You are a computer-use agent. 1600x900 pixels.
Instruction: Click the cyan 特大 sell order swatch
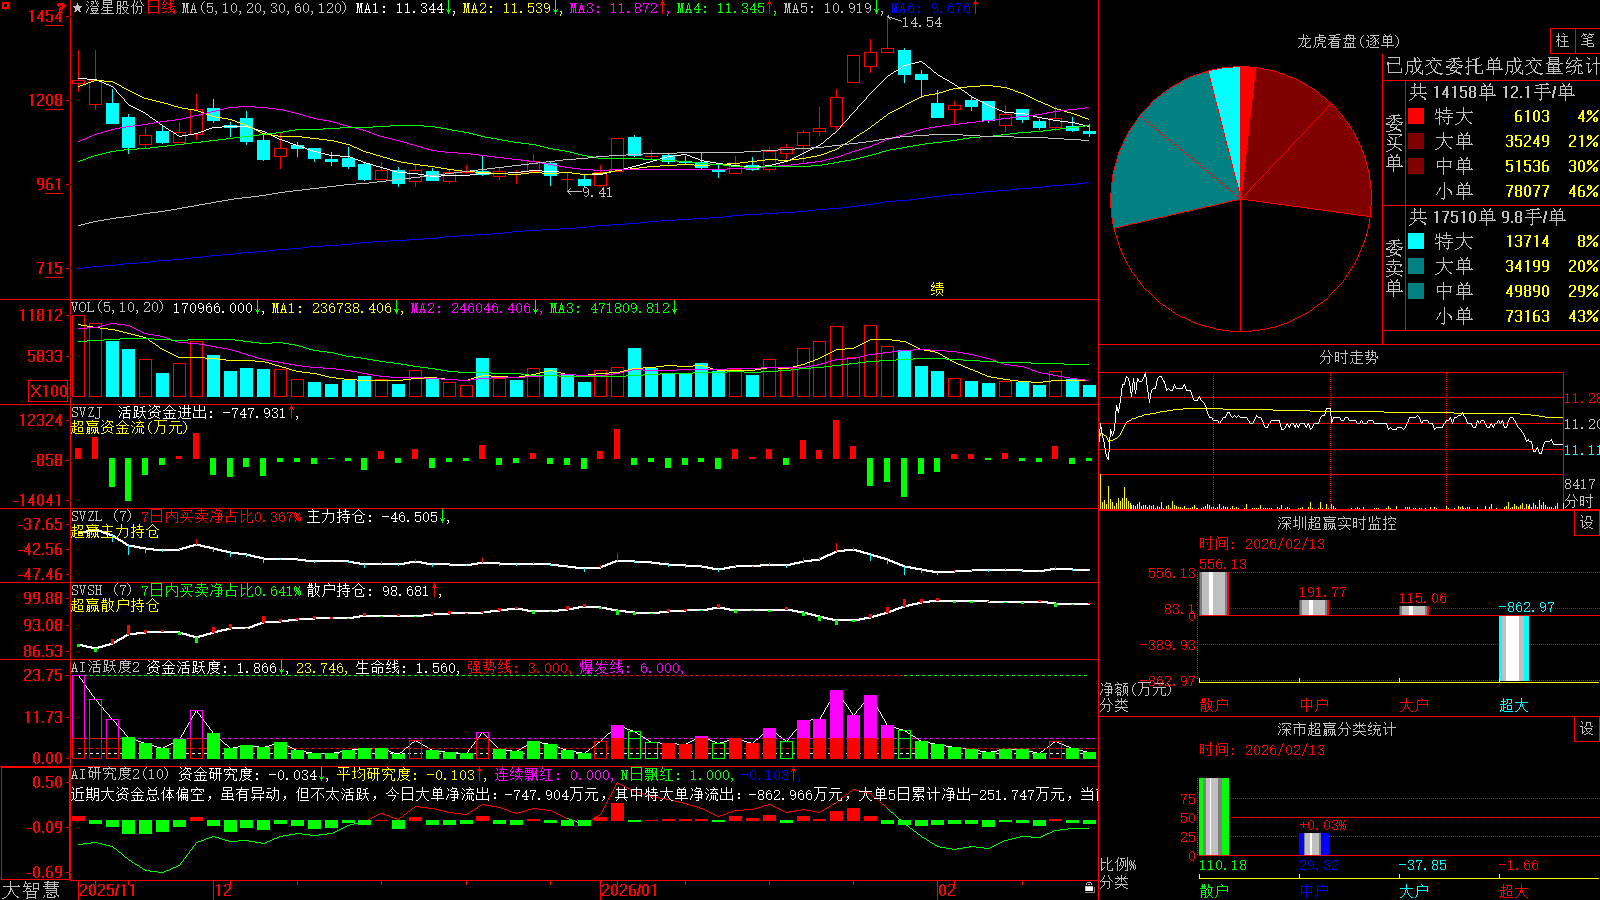pos(1416,241)
